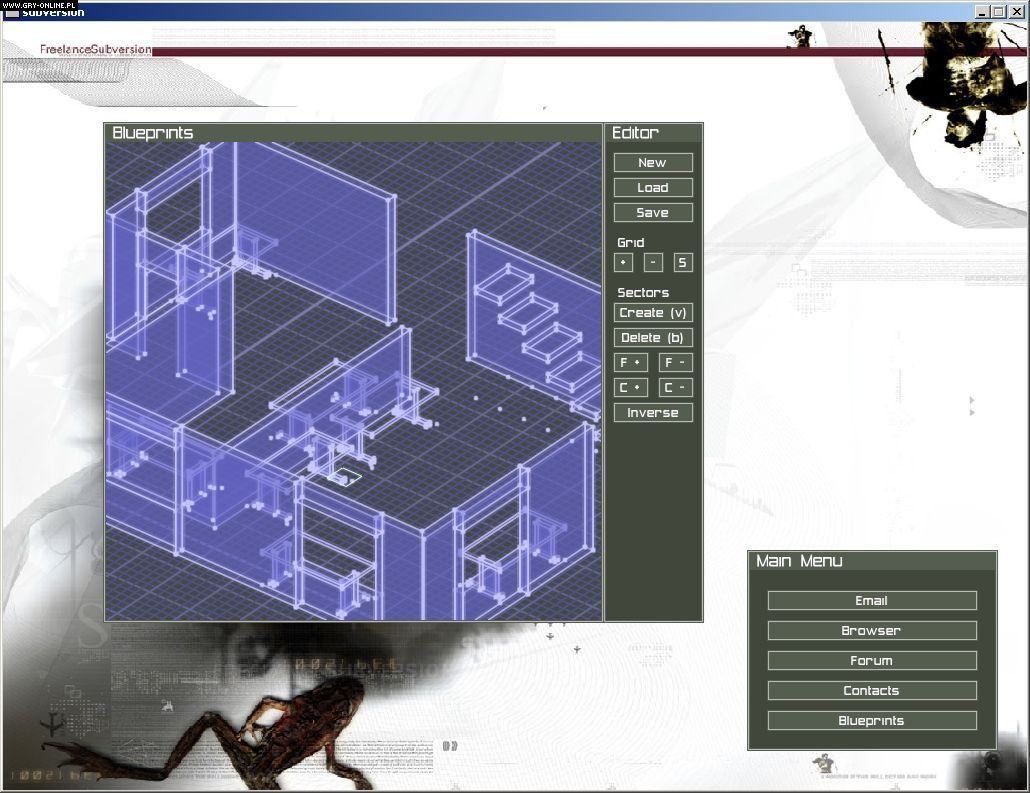Click Create (v) under Sectors
1030x793 pixels.
[653, 313]
